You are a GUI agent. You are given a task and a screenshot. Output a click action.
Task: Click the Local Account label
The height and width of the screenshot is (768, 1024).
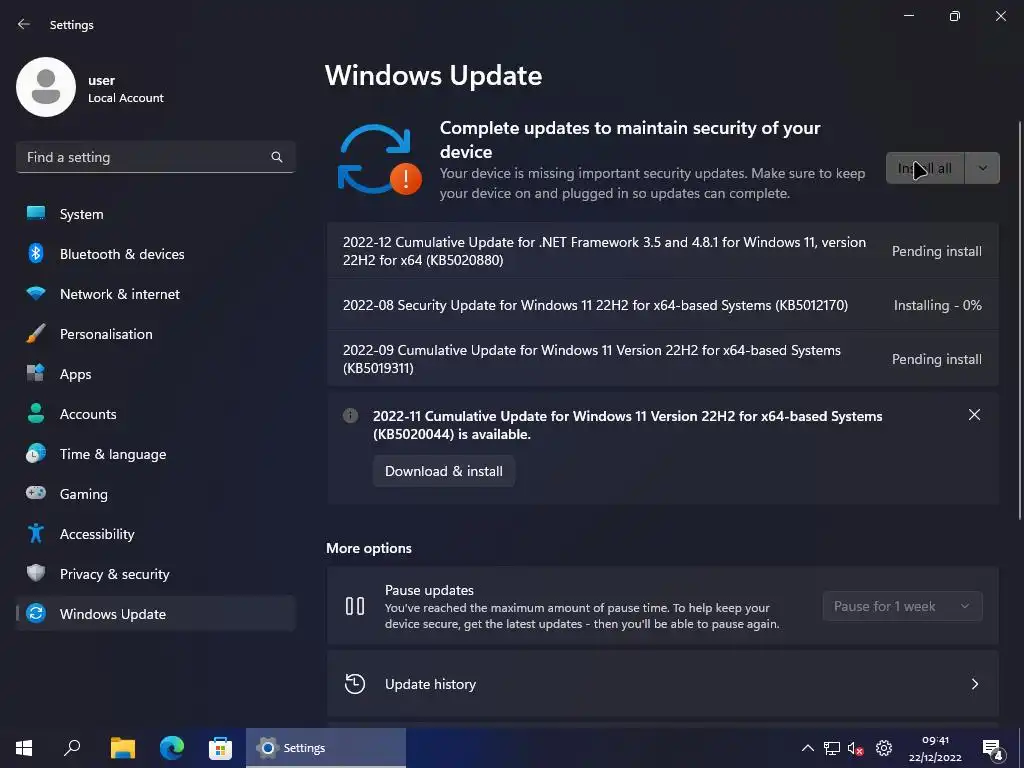pos(125,98)
